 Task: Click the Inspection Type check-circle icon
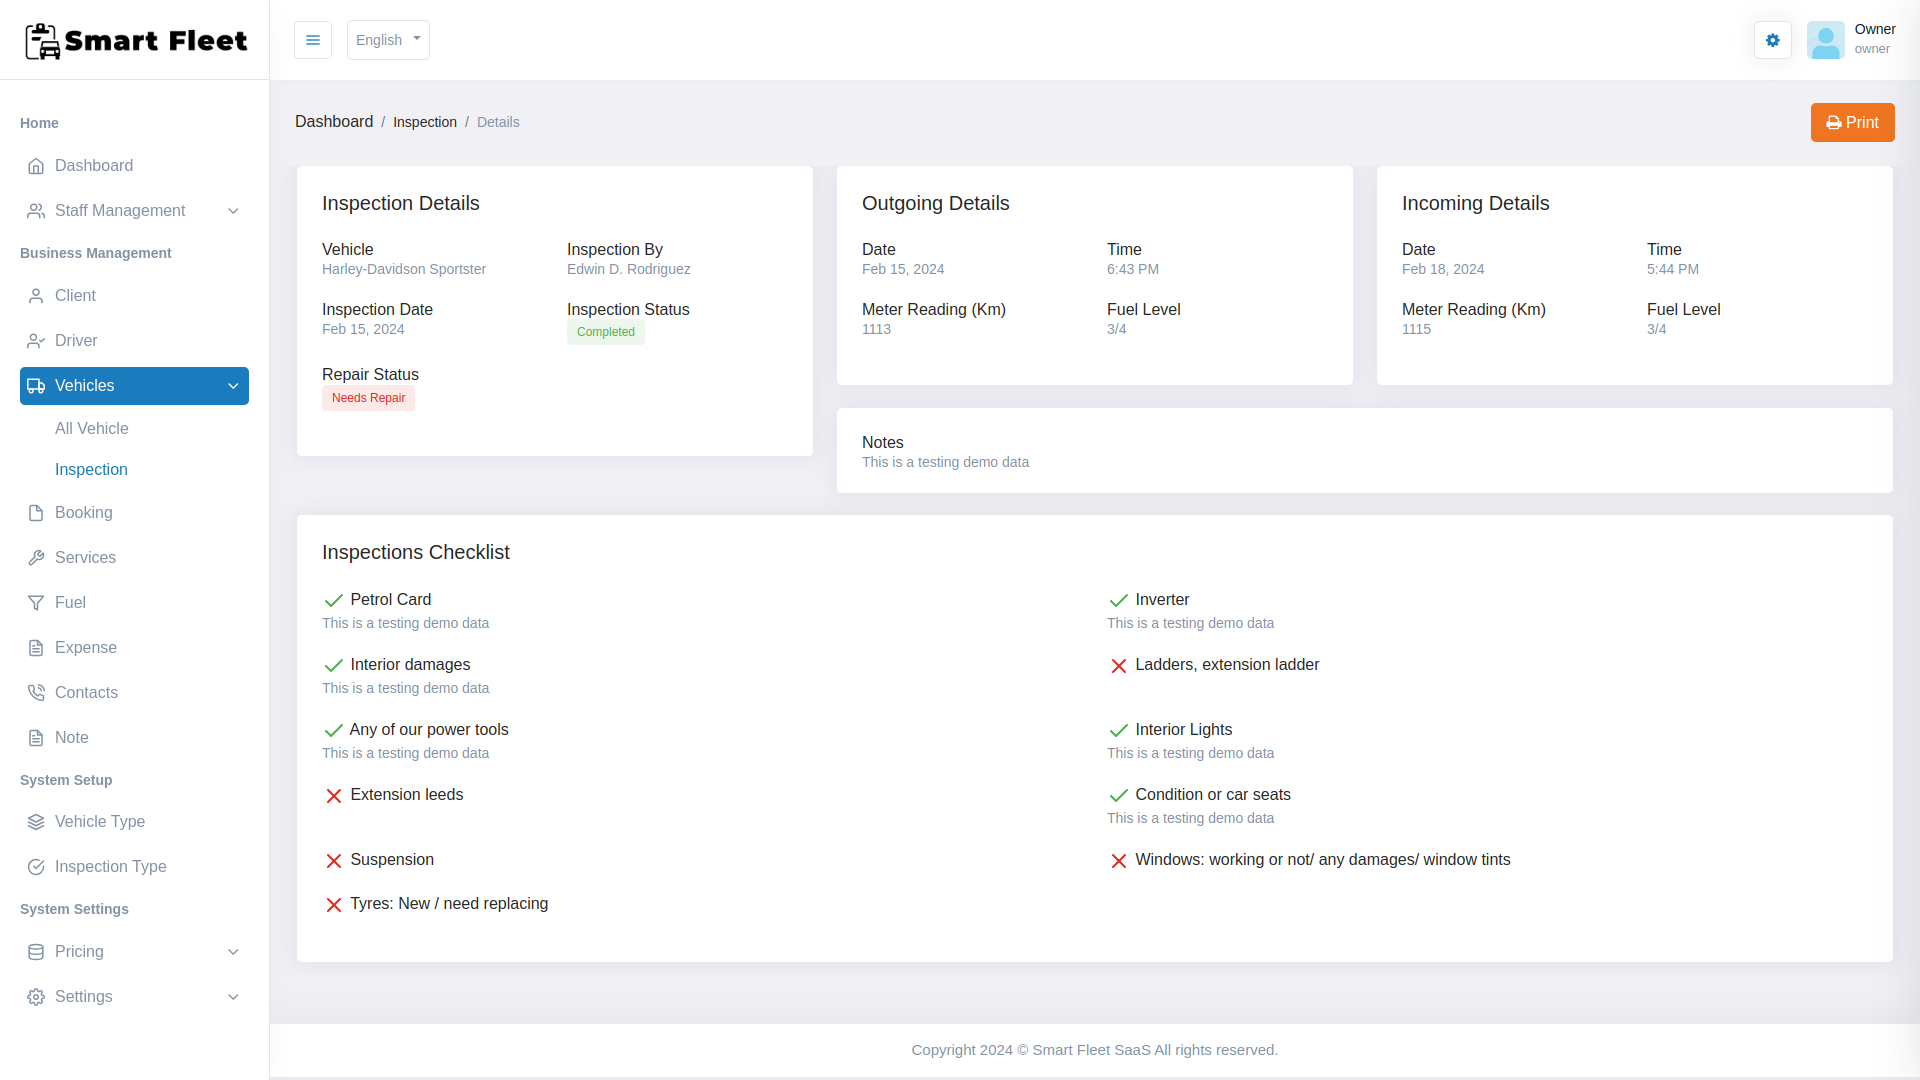tap(36, 867)
